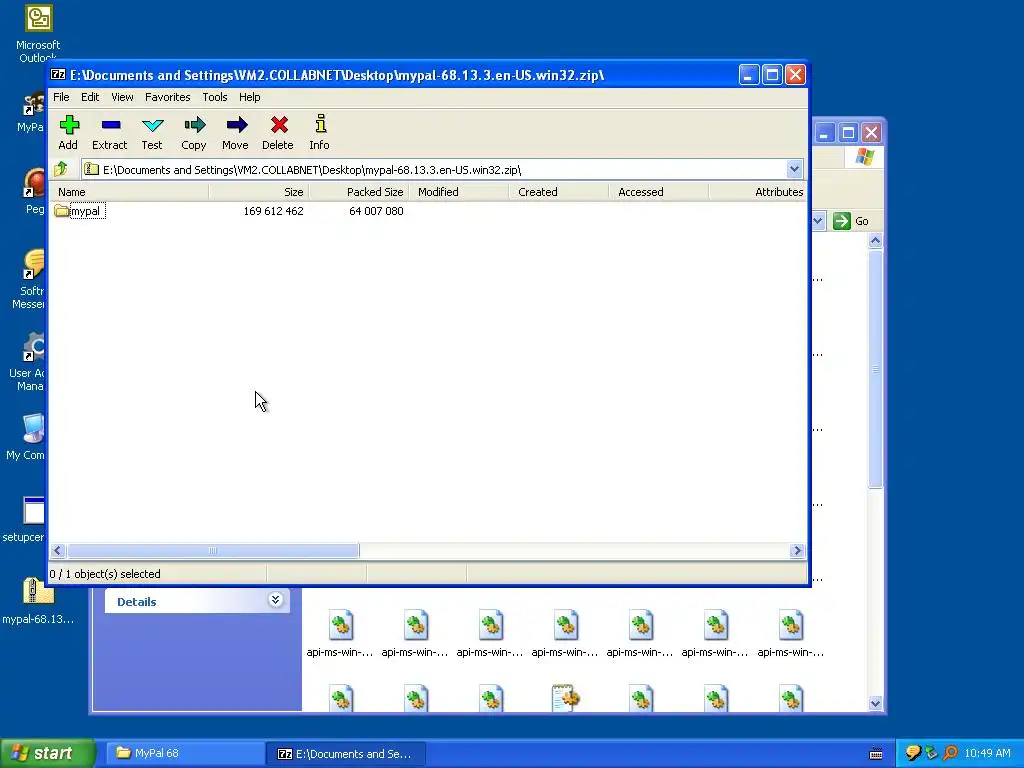Open Microsoft Outlook desktop icon
This screenshot has height=768, width=1024.
[38, 33]
